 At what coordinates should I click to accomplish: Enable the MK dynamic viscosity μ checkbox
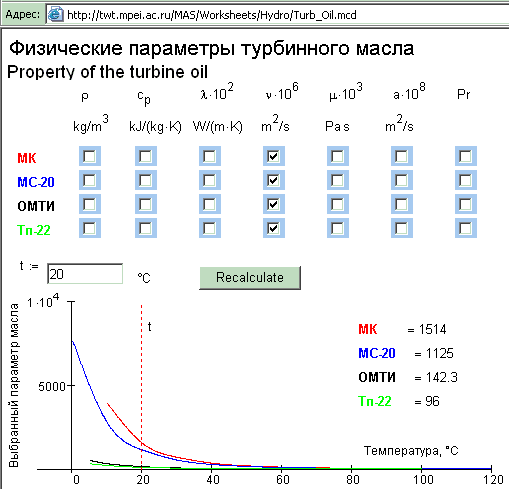point(338,156)
